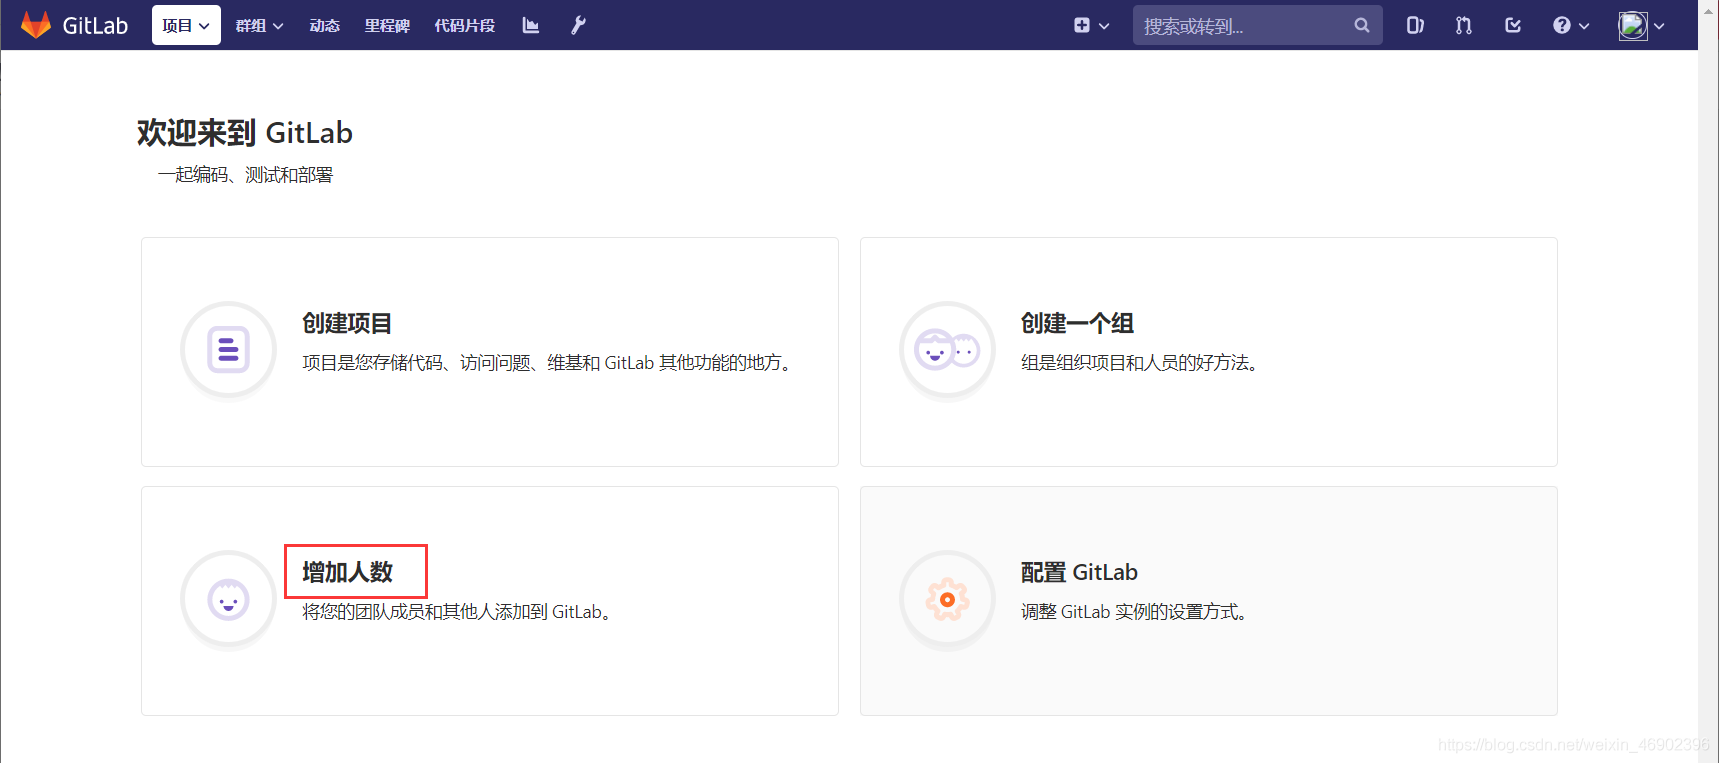Open the to-do list icon
Screen dimensions: 1719x763
[1513, 25]
